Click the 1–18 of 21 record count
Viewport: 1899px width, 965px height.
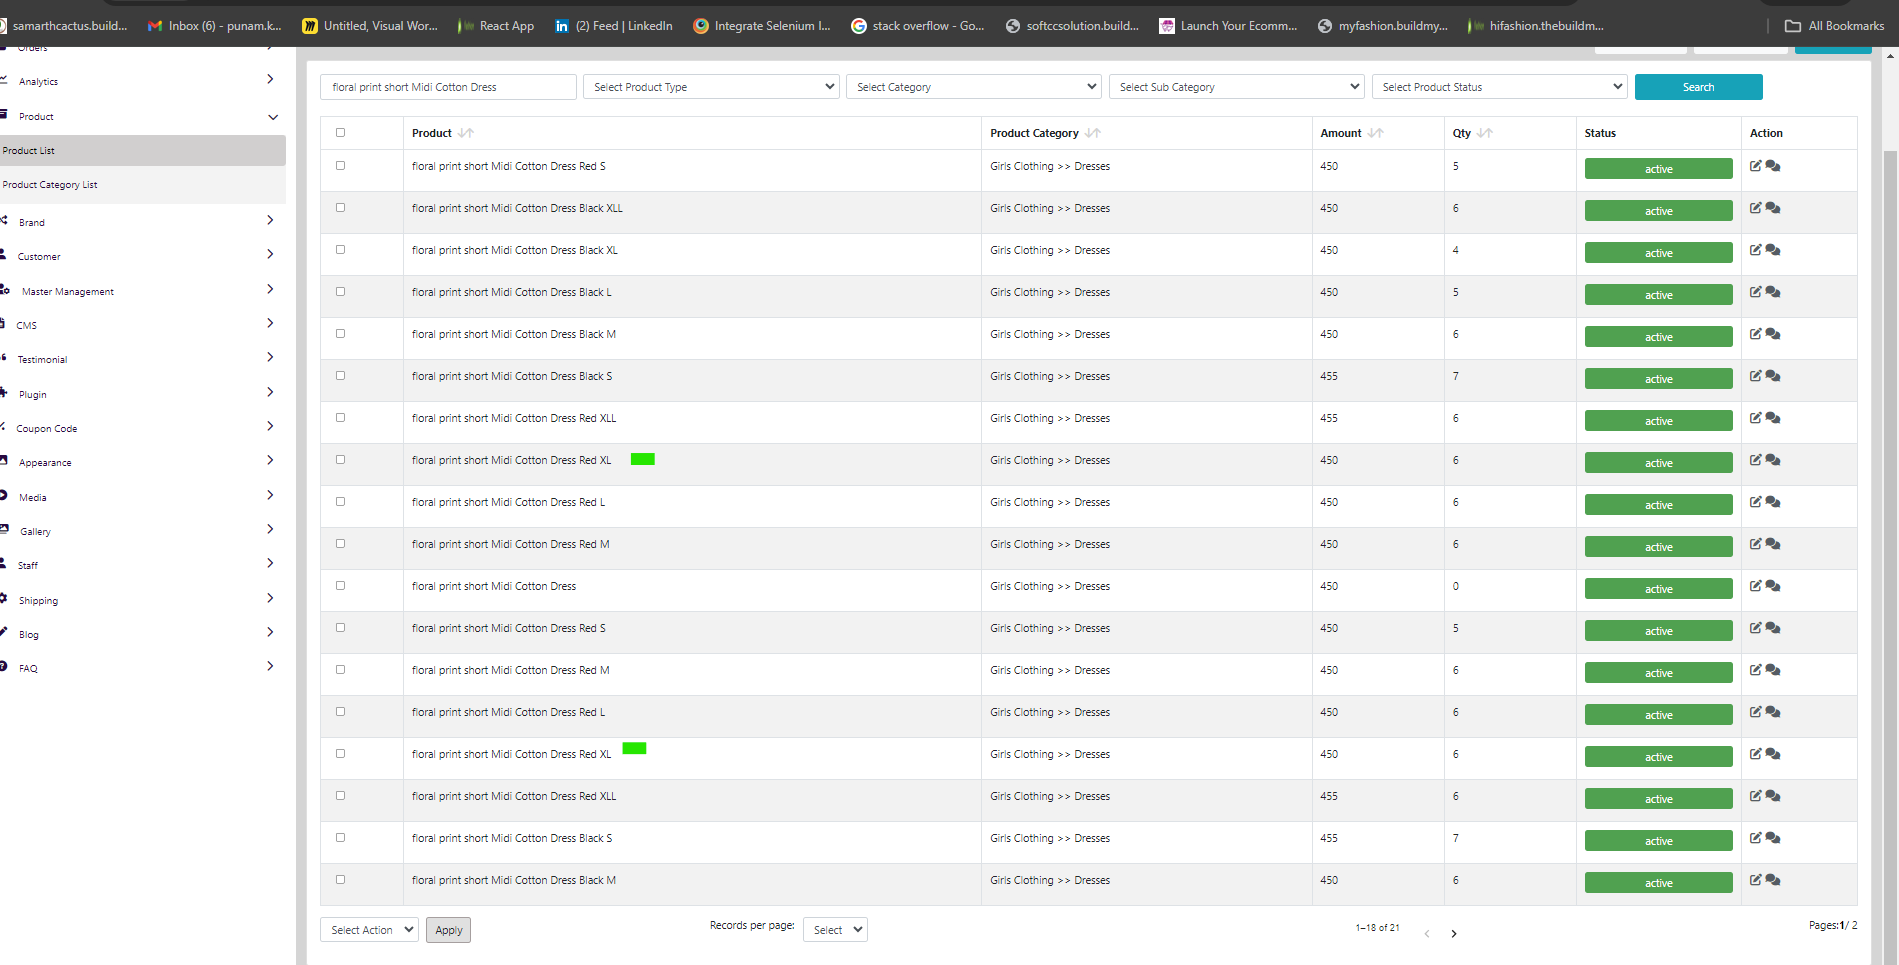point(1377,928)
